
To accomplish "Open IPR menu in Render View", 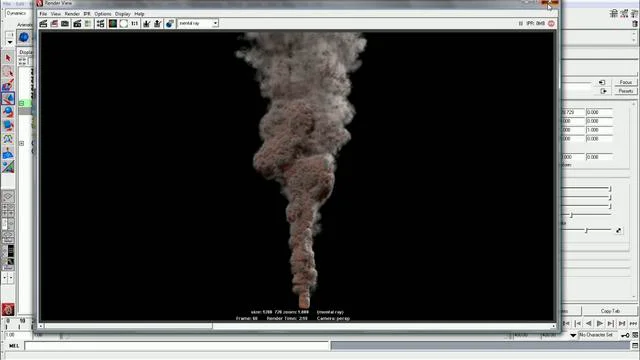I will (x=87, y=14).
